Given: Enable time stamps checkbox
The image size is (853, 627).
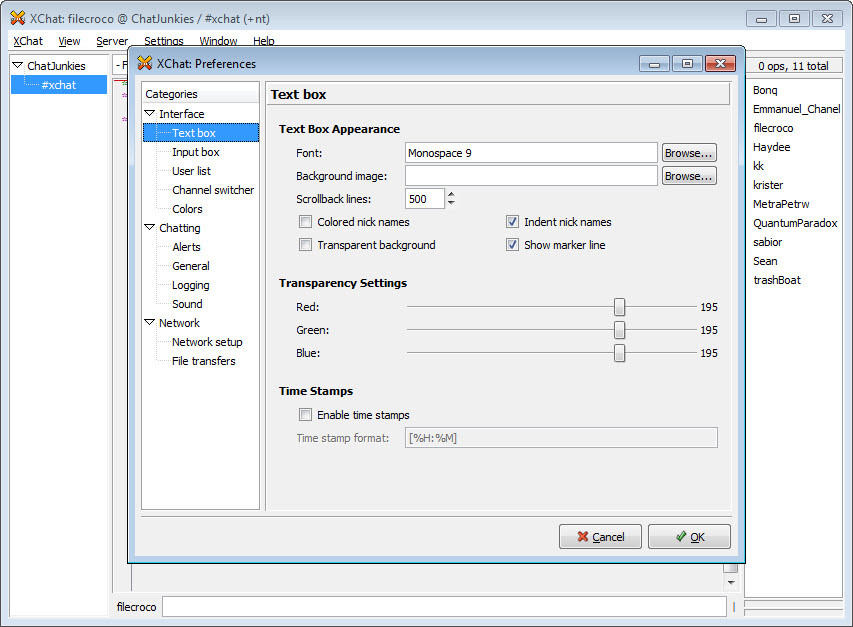Looking at the screenshot, I should coord(306,415).
